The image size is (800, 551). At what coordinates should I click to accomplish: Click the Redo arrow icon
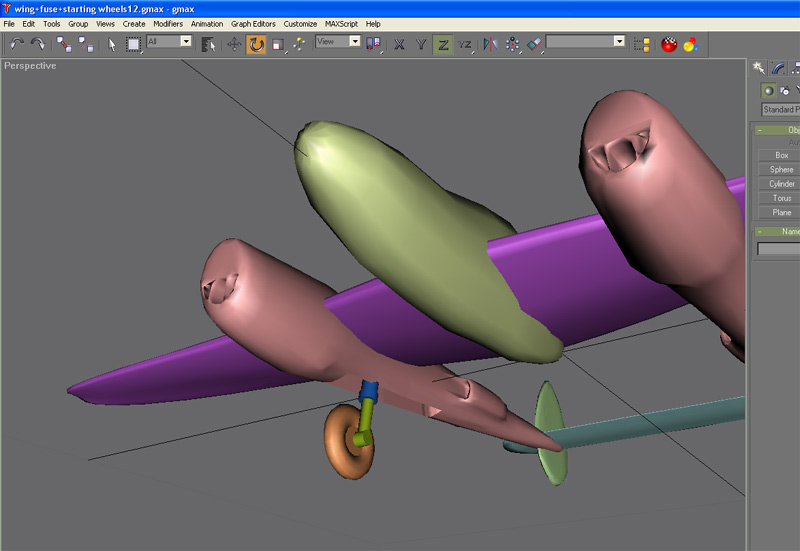[38, 44]
